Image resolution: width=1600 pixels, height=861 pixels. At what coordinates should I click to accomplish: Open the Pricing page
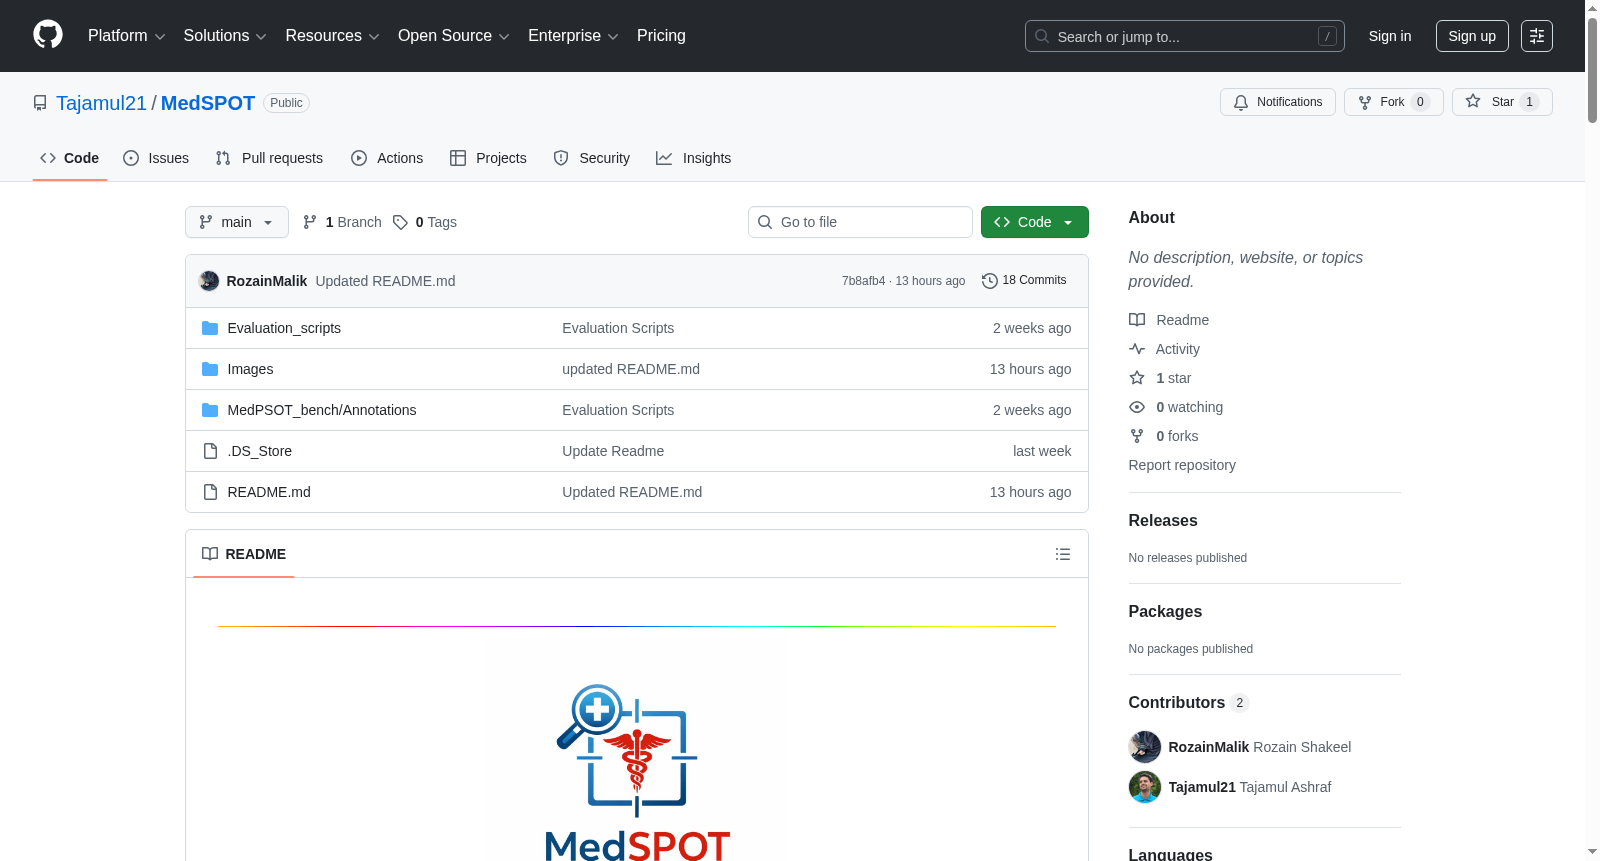pos(661,36)
